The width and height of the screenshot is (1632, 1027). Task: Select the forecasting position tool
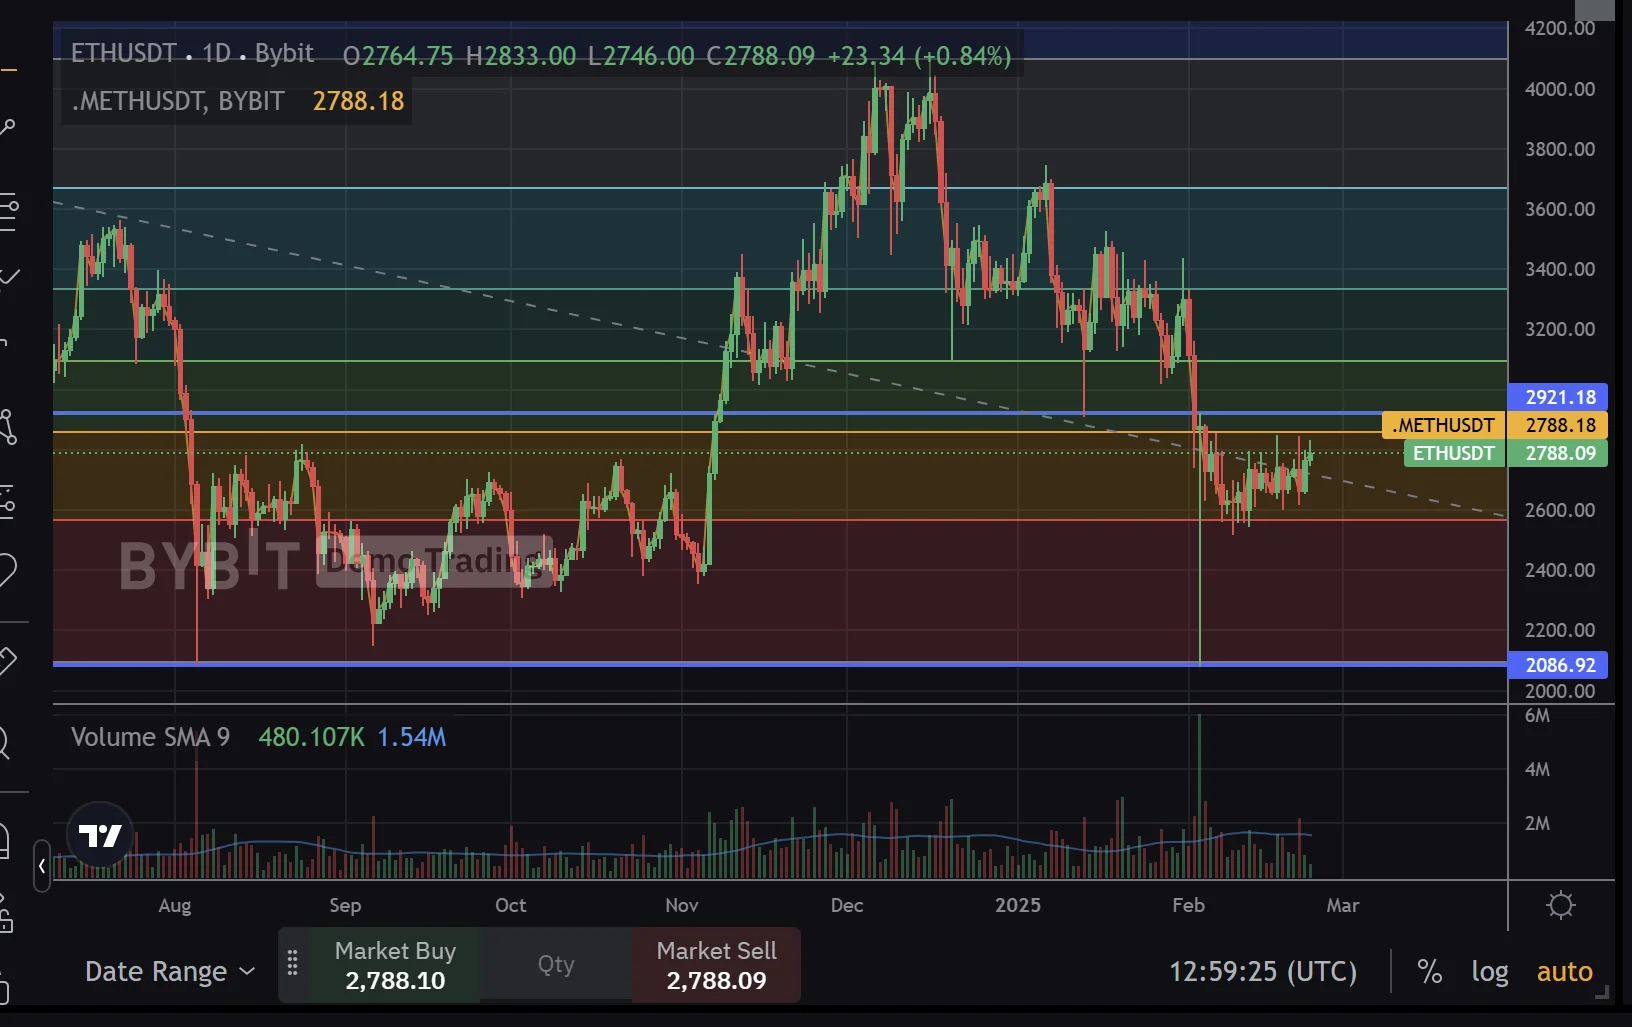(x=8, y=502)
